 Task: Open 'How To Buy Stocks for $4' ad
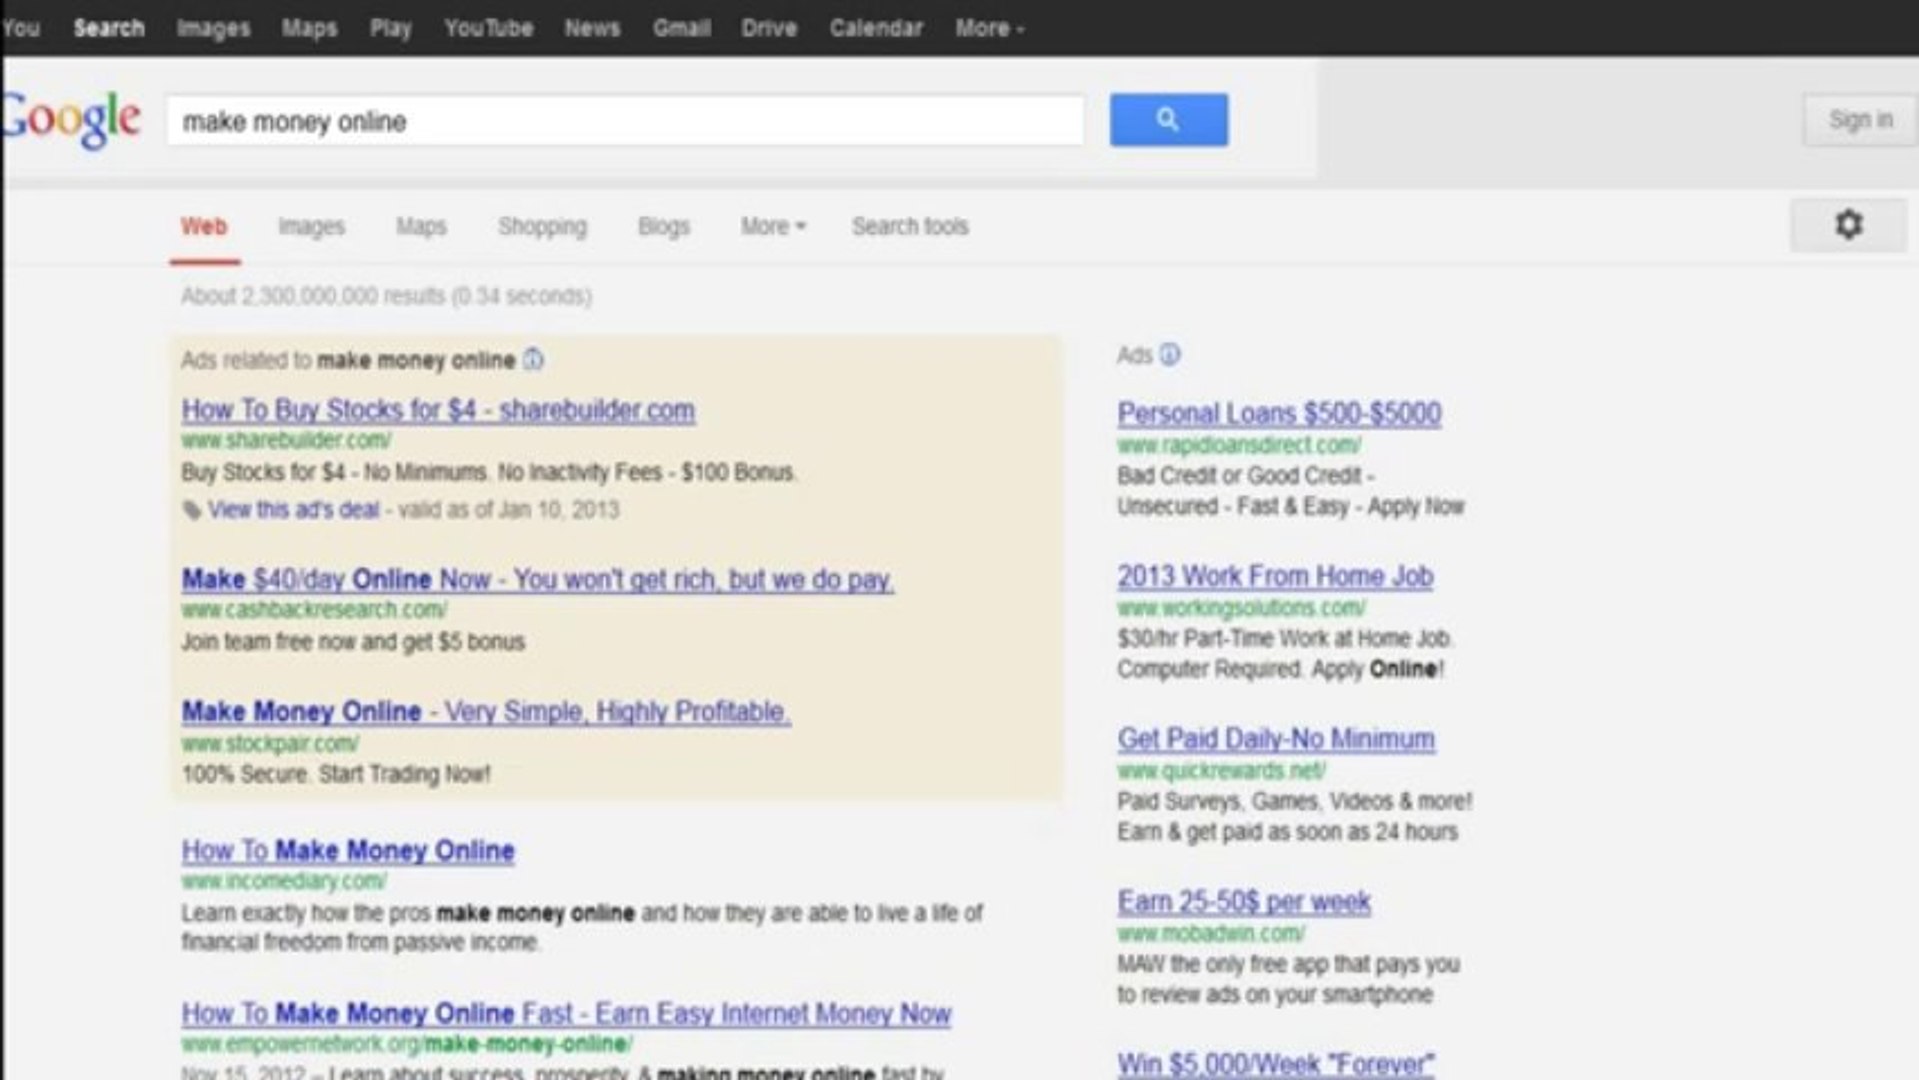pos(438,410)
